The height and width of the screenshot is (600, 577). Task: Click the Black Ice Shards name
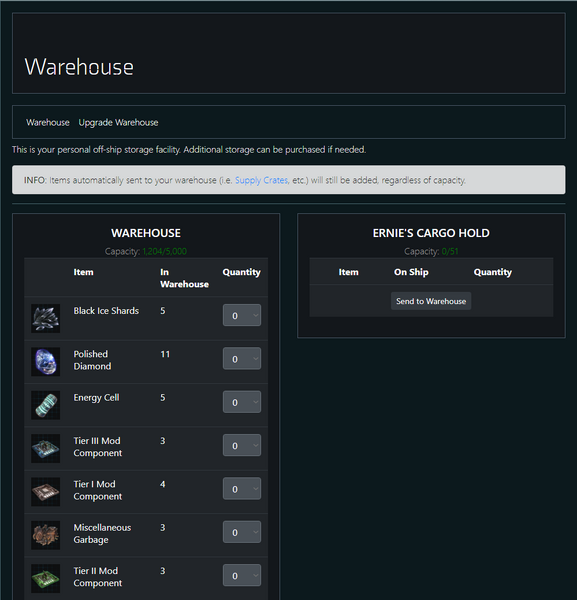tap(106, 311)
